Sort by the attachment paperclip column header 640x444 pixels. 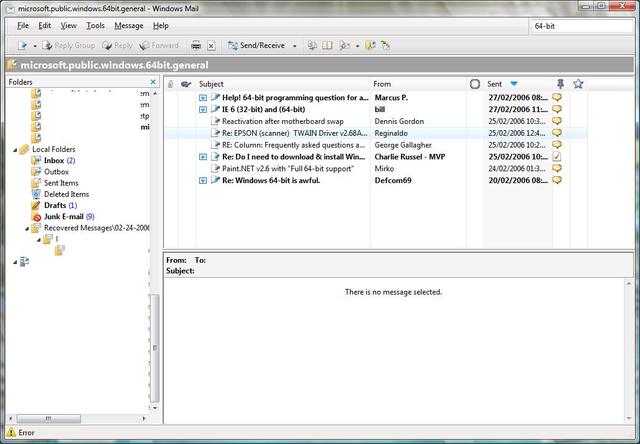click(171, 84)
